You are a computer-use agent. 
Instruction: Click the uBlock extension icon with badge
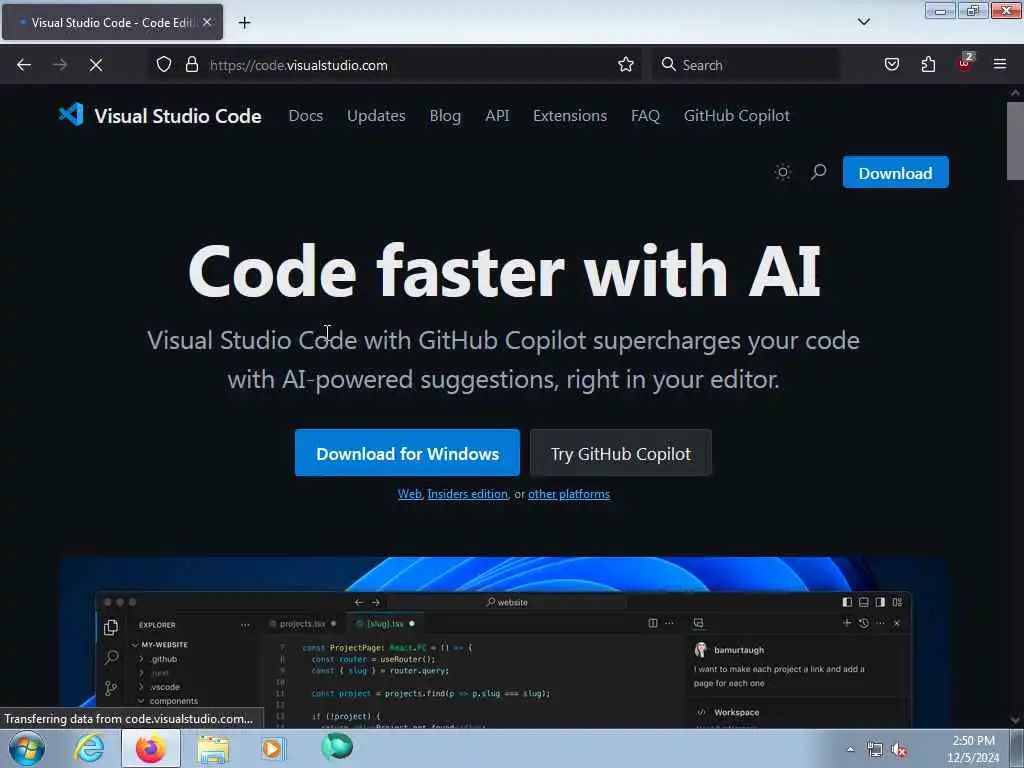coord(965,63)
